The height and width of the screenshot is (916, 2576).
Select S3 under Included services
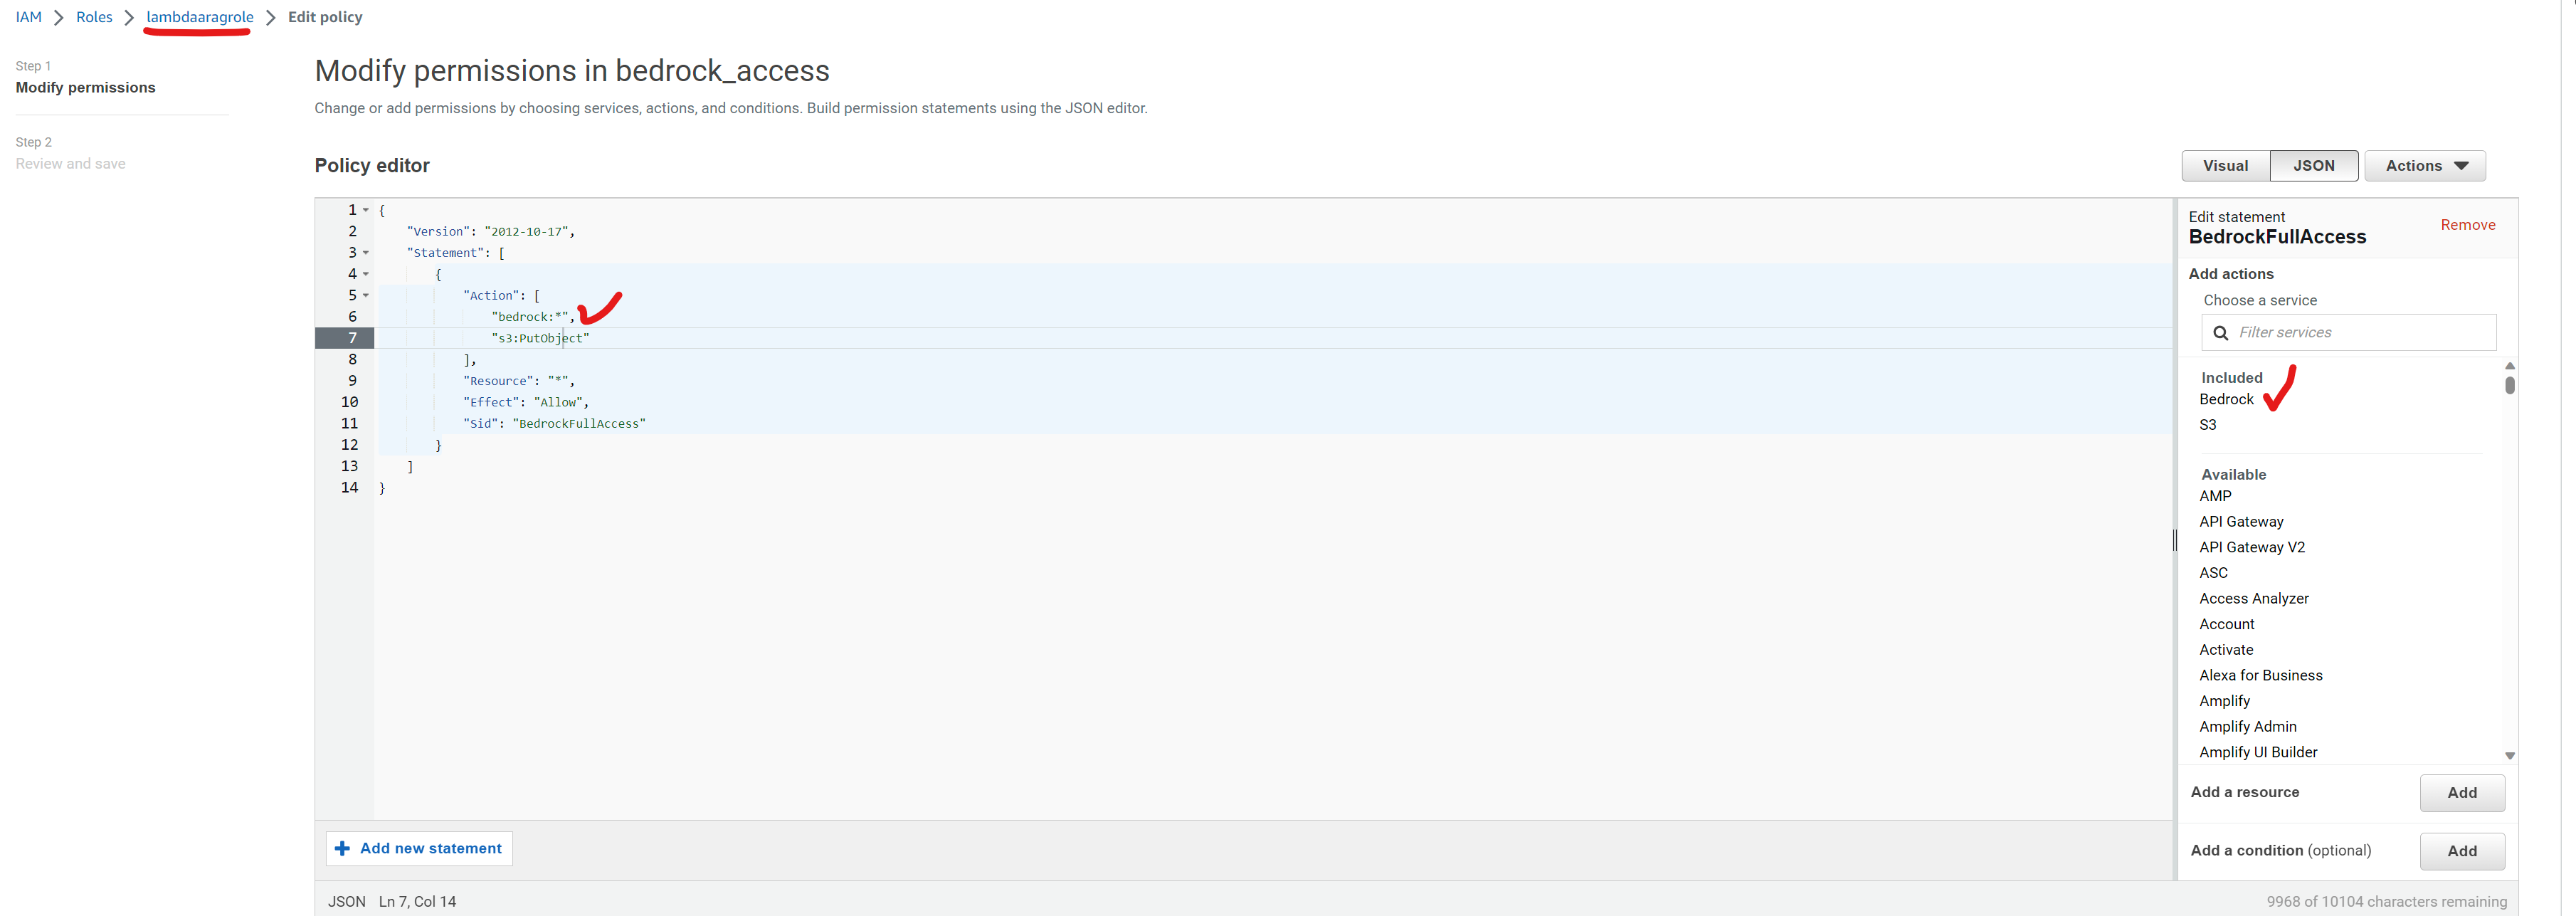point(2208,424)
